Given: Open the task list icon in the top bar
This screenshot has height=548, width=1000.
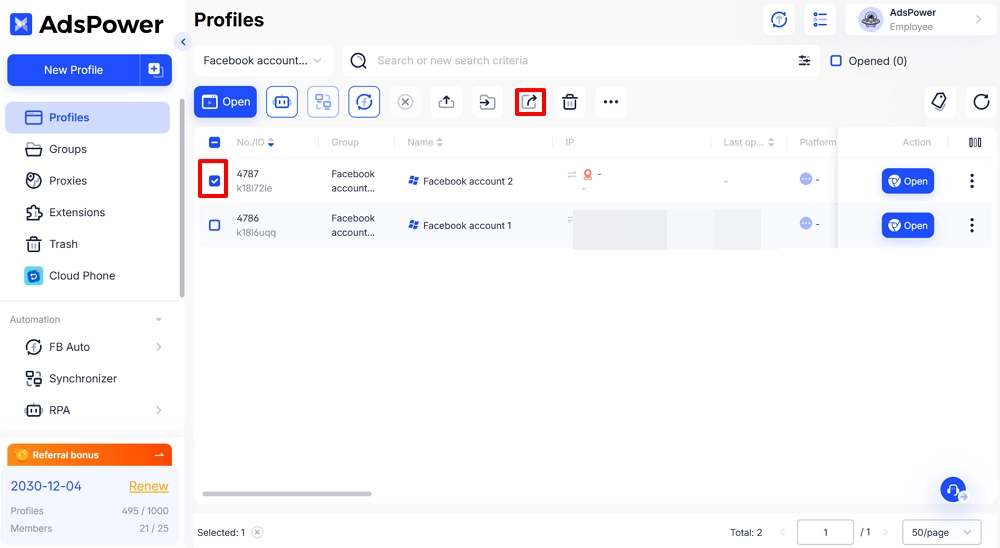Looking at the screenshot, I should tap(820, 20).
